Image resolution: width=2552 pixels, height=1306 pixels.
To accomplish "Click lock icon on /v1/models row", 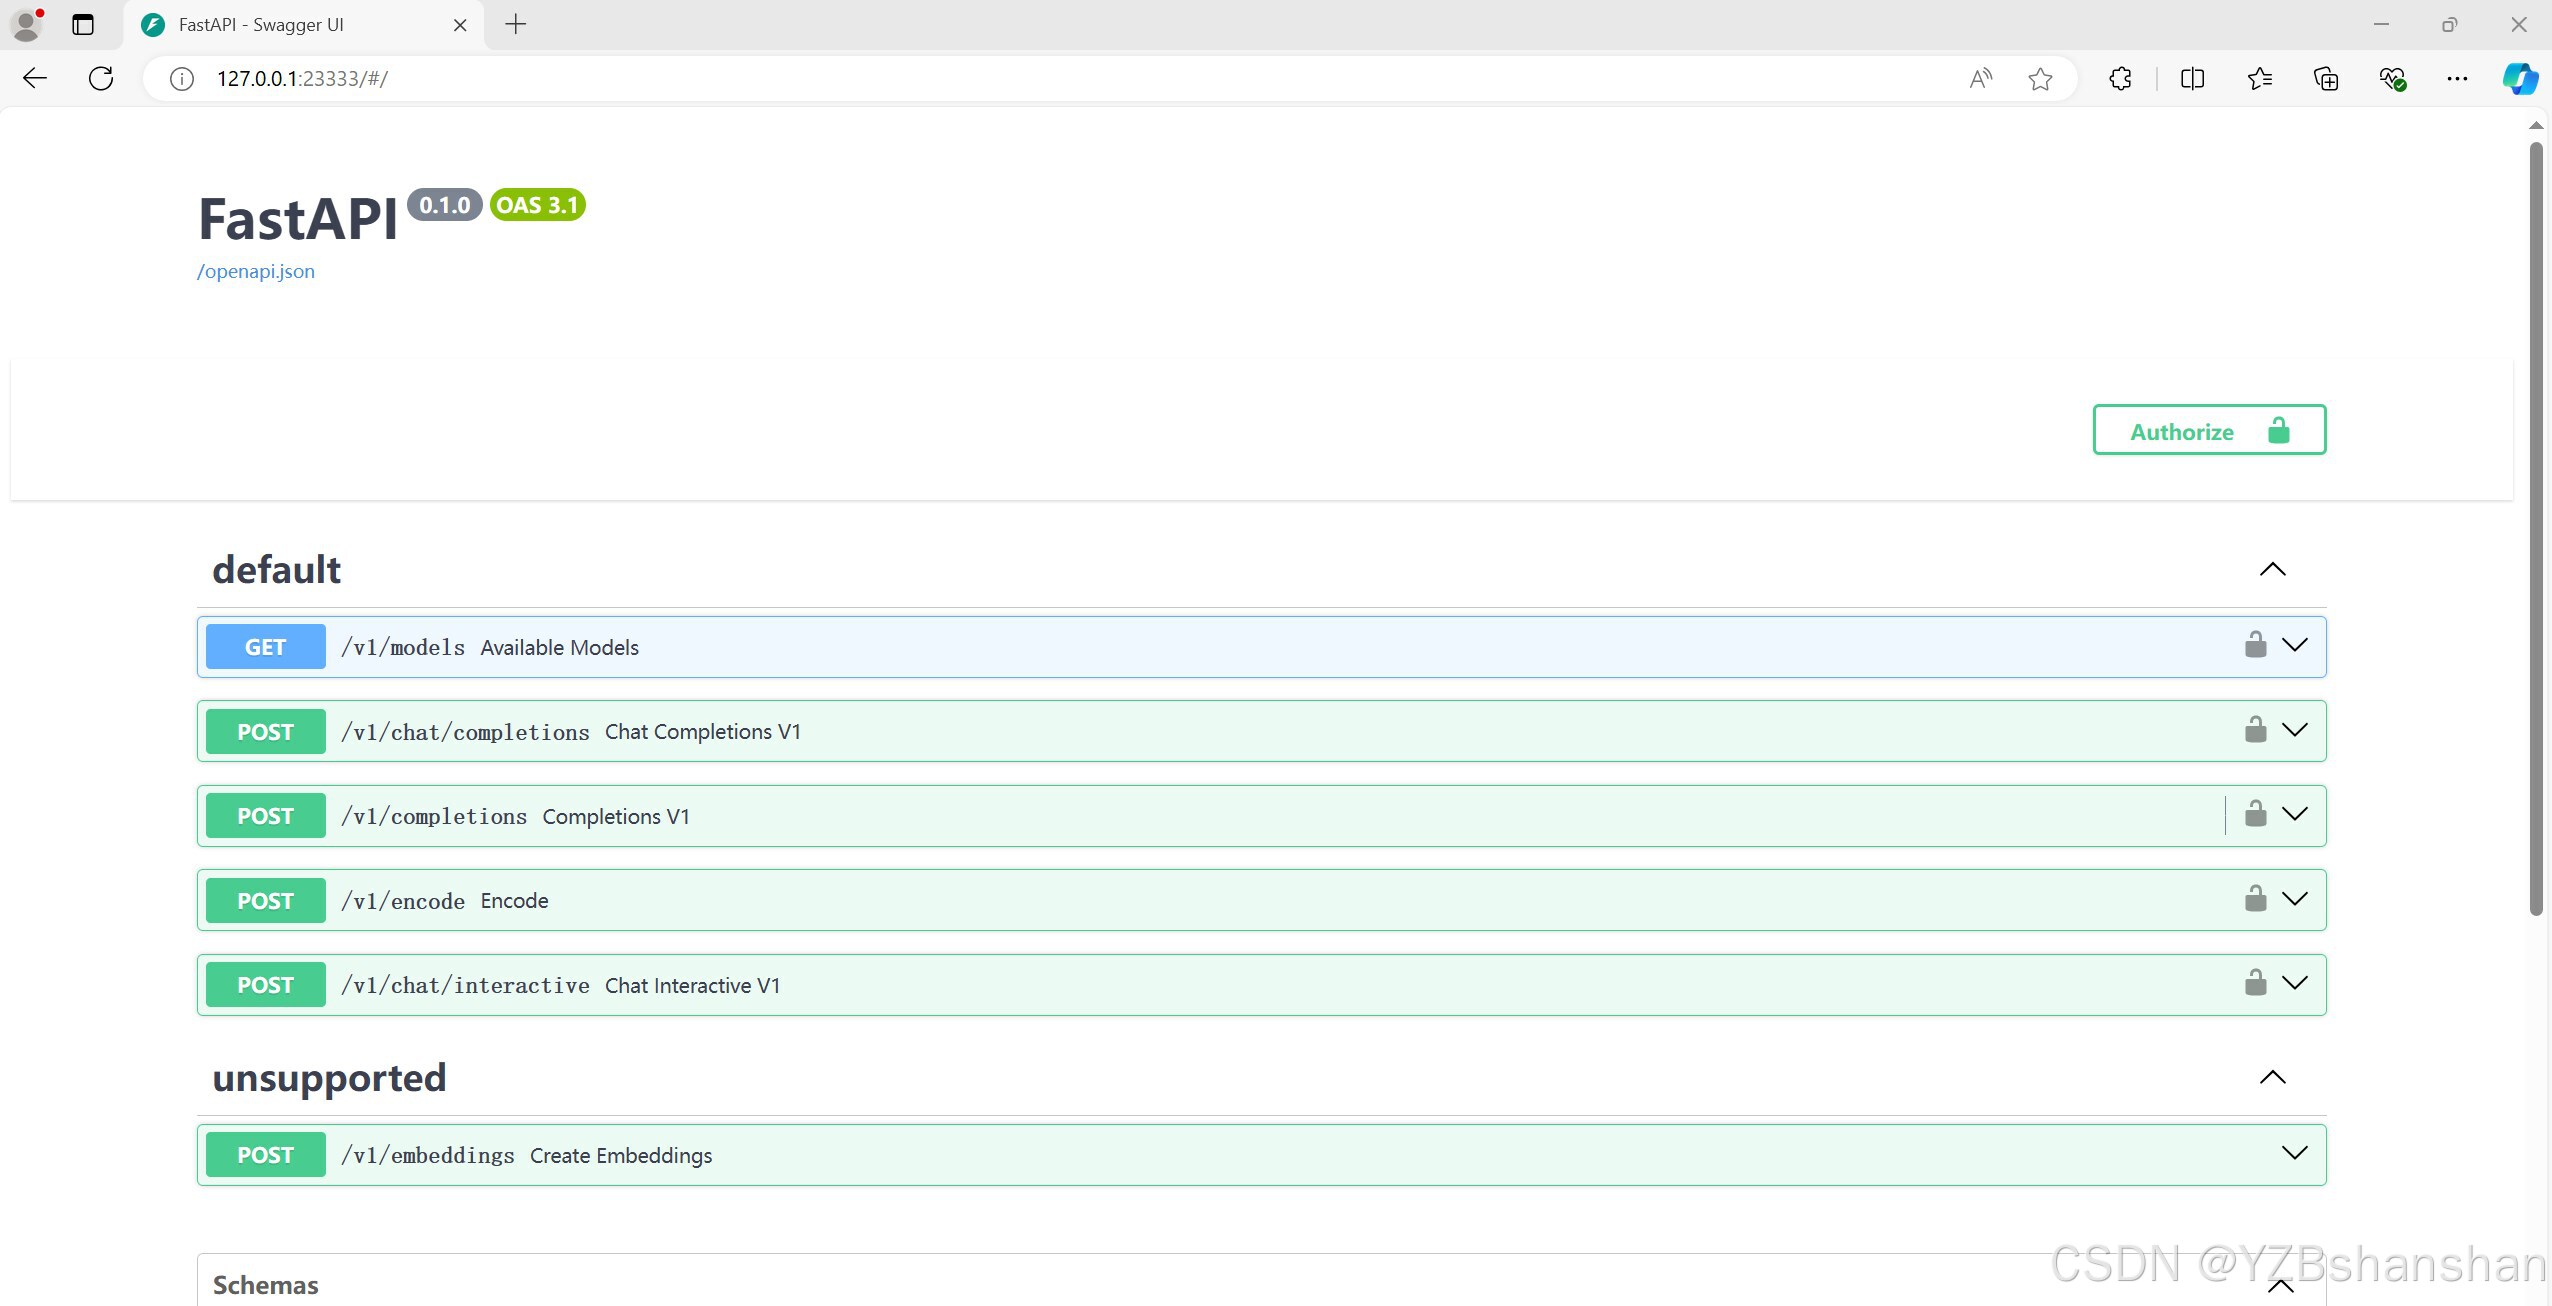I will 2256,645.
